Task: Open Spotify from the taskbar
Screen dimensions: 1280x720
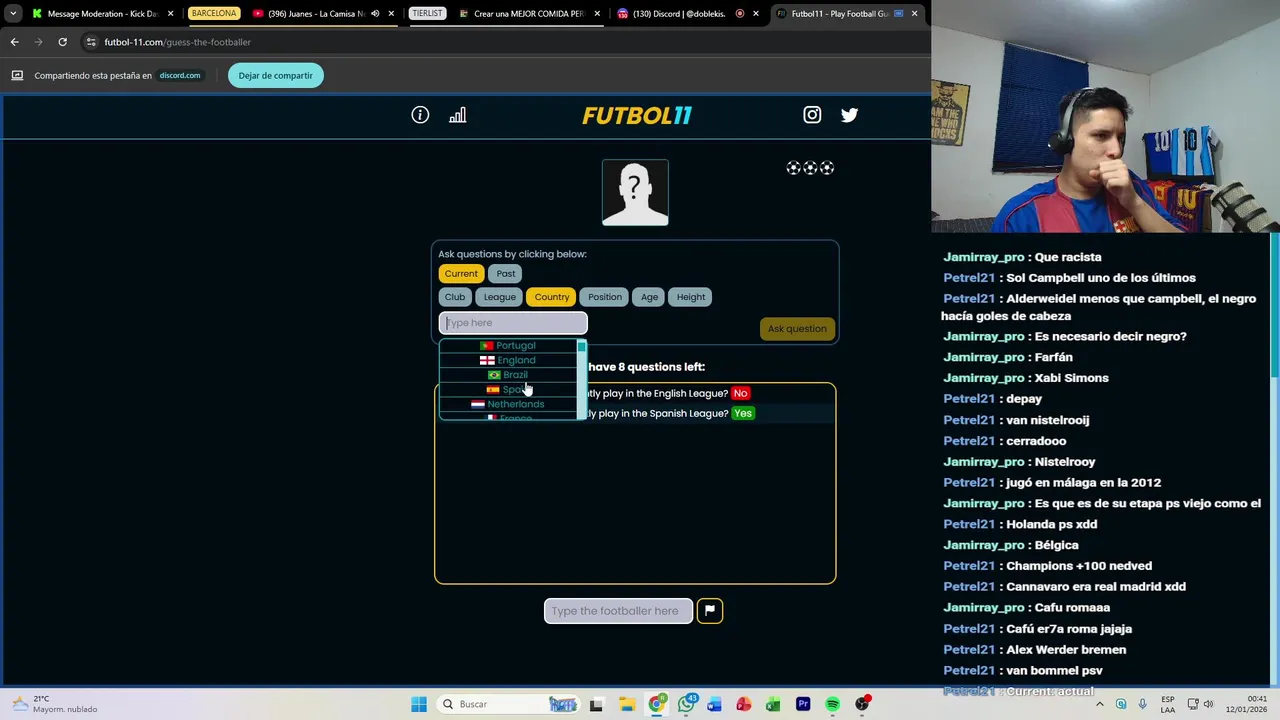Action: coord(832,704)
